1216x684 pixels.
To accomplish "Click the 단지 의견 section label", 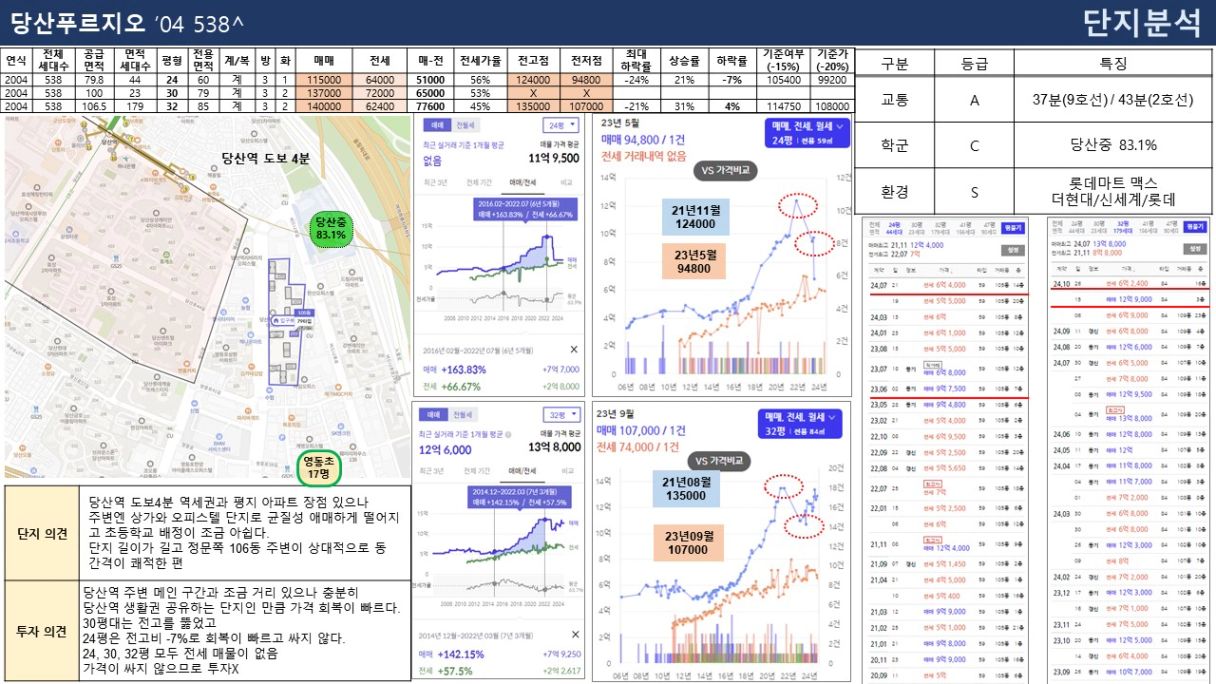I will (x=41, y=532).
